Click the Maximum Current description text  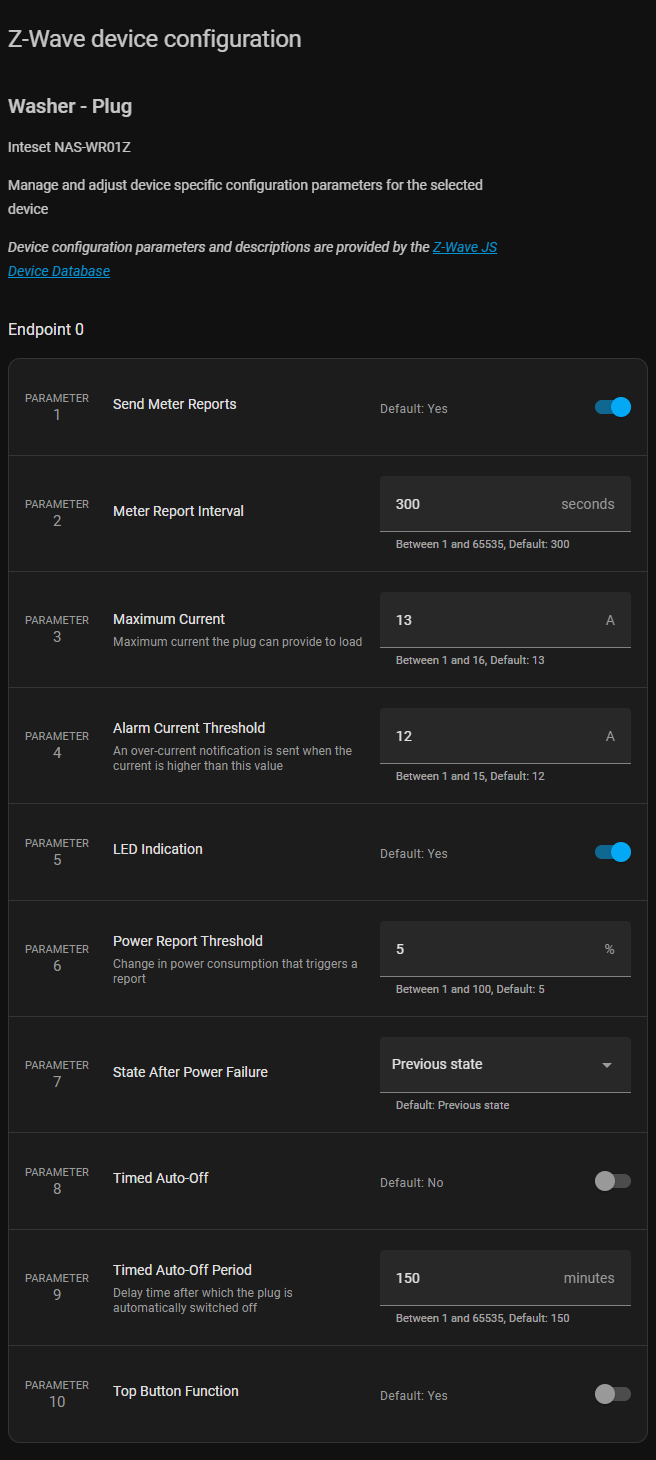coord(237,642)
